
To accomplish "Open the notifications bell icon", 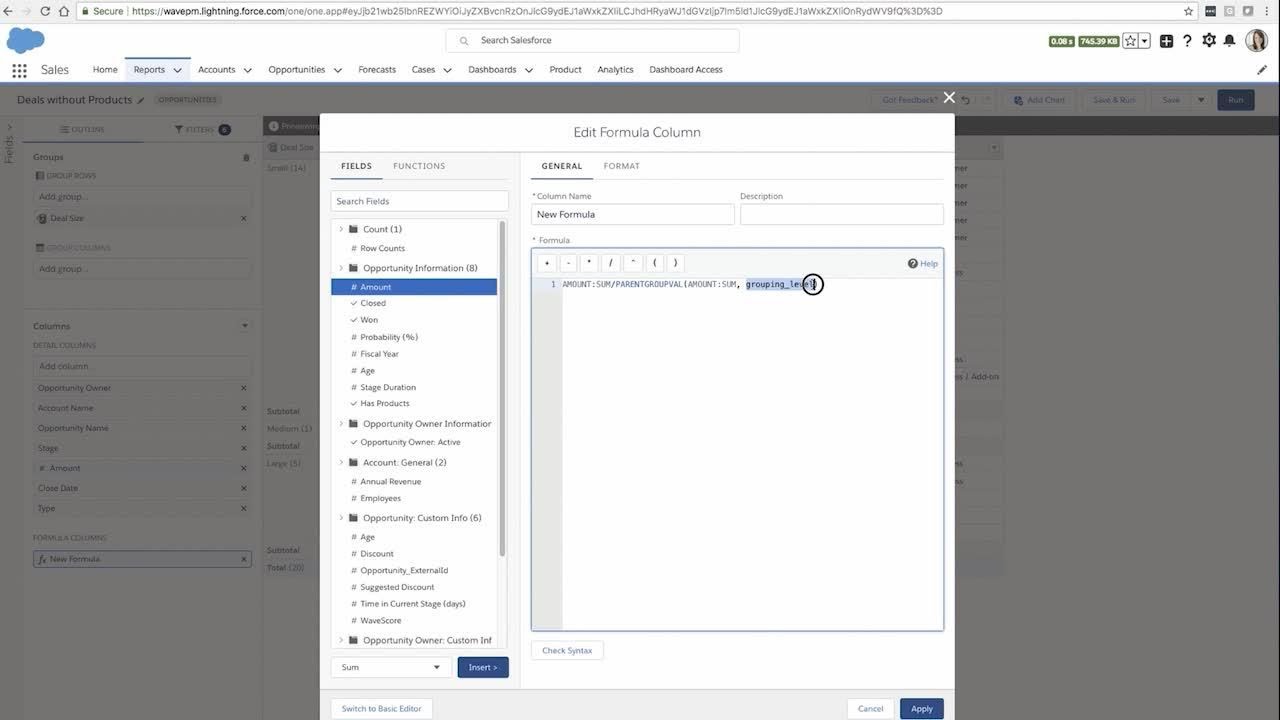I will point(1230,41).
